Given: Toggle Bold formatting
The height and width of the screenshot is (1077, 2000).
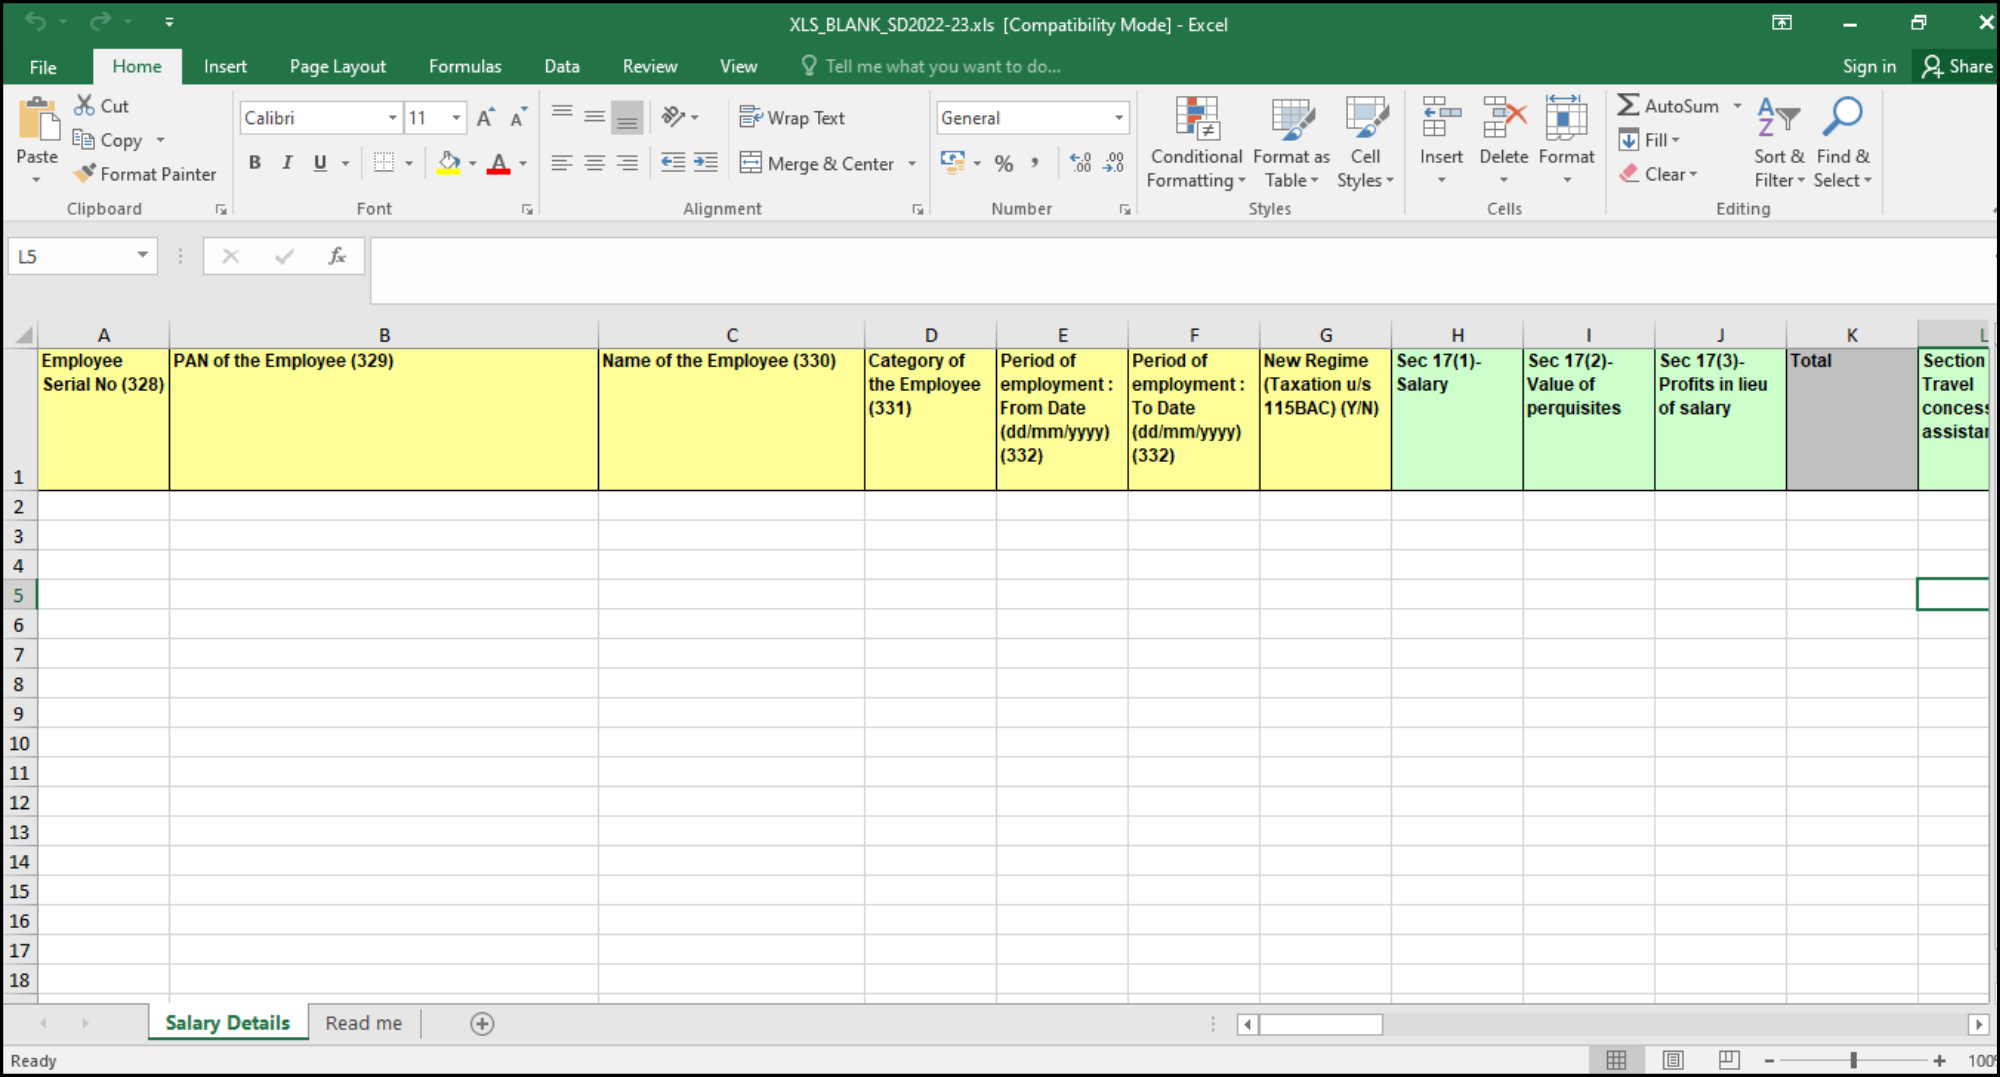Looking at the screenshot, I should pyautogui.click(x=255, y=163).
